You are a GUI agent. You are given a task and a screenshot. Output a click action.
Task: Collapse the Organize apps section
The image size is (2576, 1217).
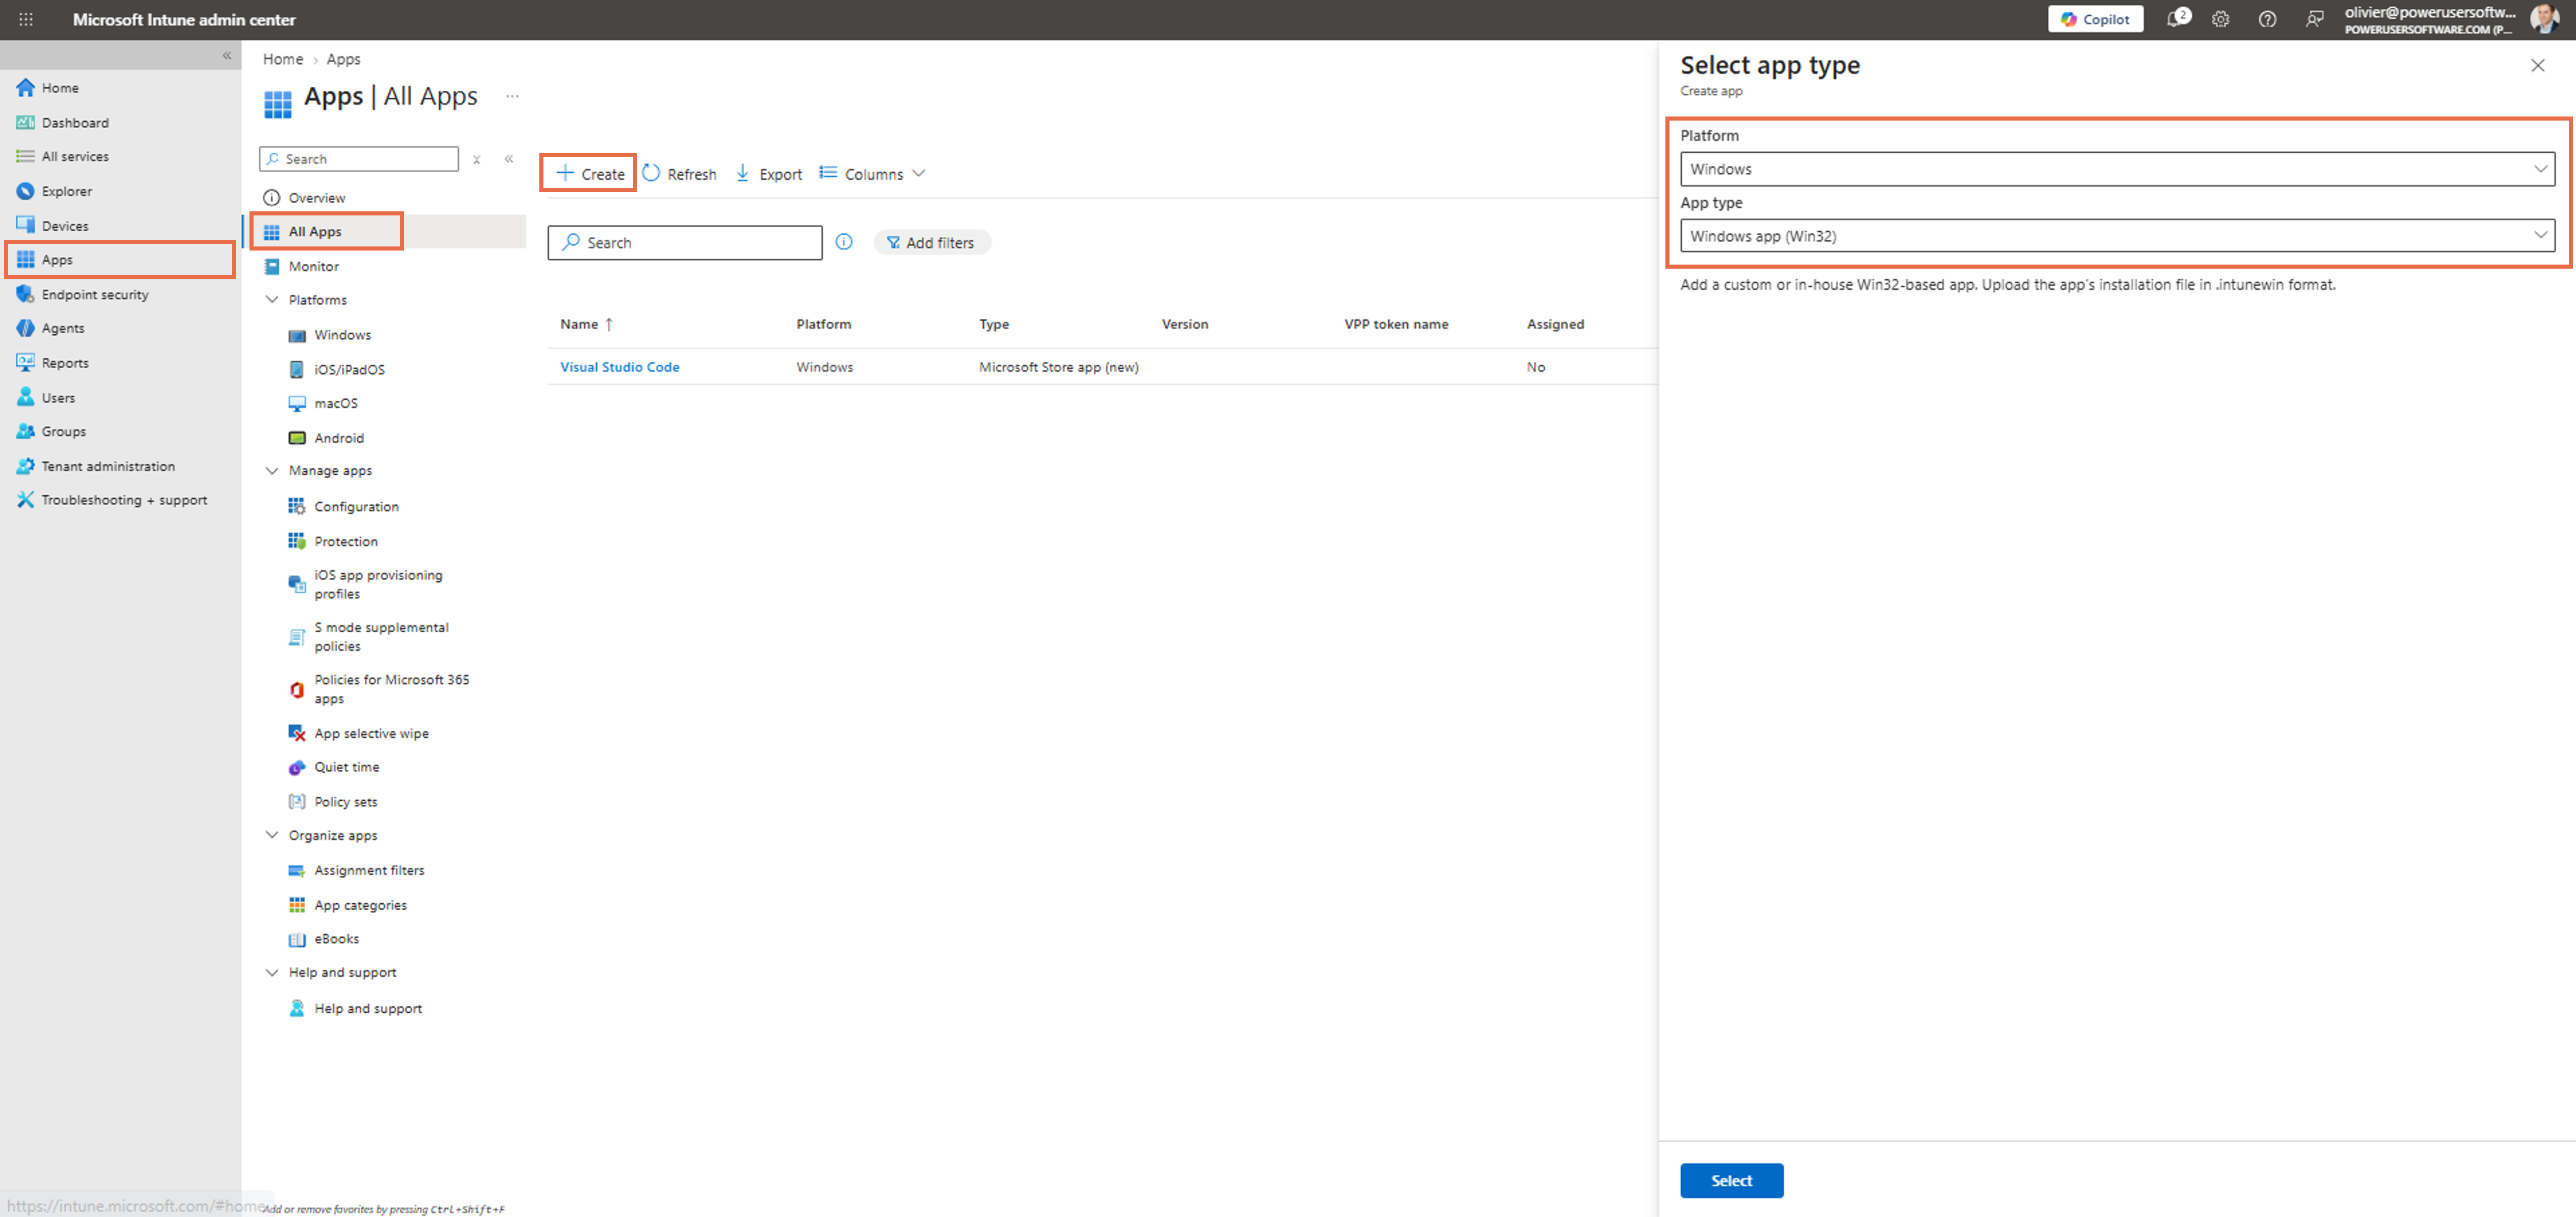(272, 836)
